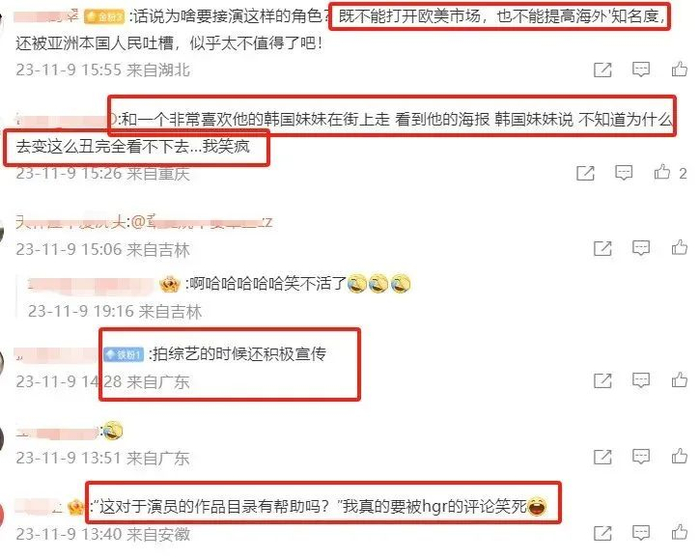700x559 pixels.
Task: Reply to the 14:28 Guangdong comment
Action: tap(641, 380)
